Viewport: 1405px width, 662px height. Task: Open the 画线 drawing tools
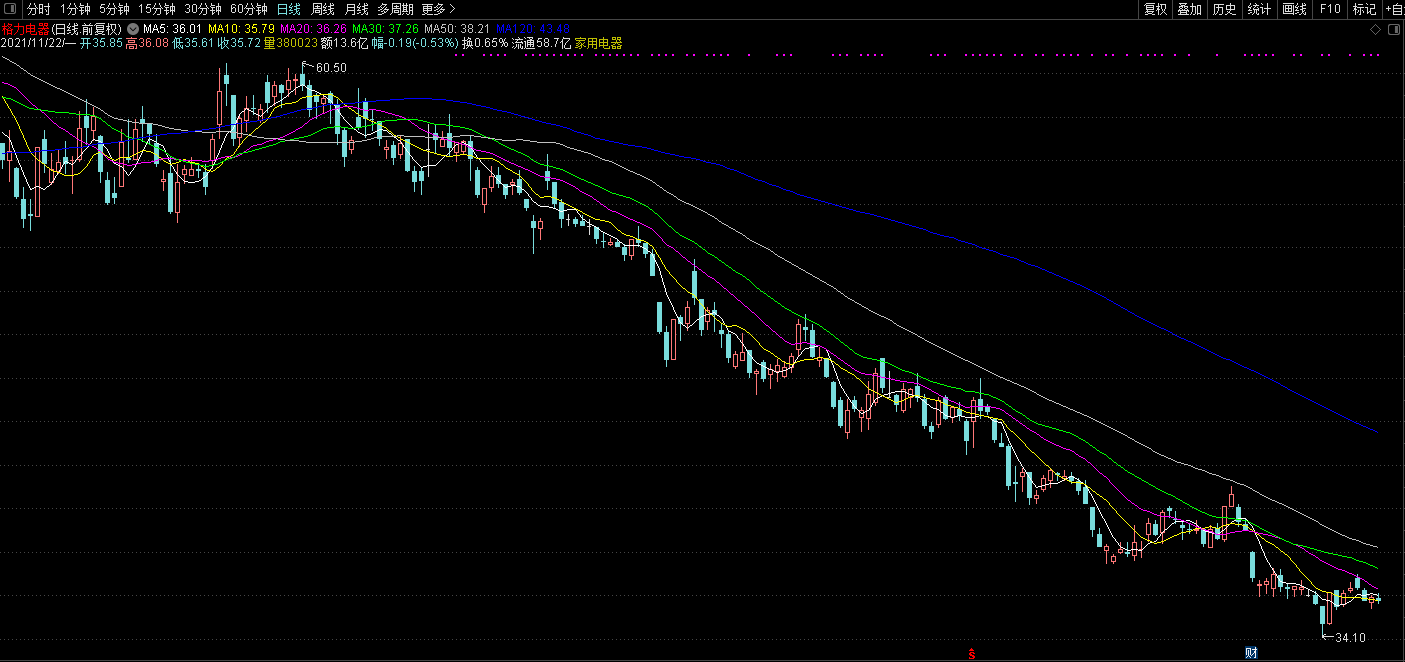click(1294, 9)
